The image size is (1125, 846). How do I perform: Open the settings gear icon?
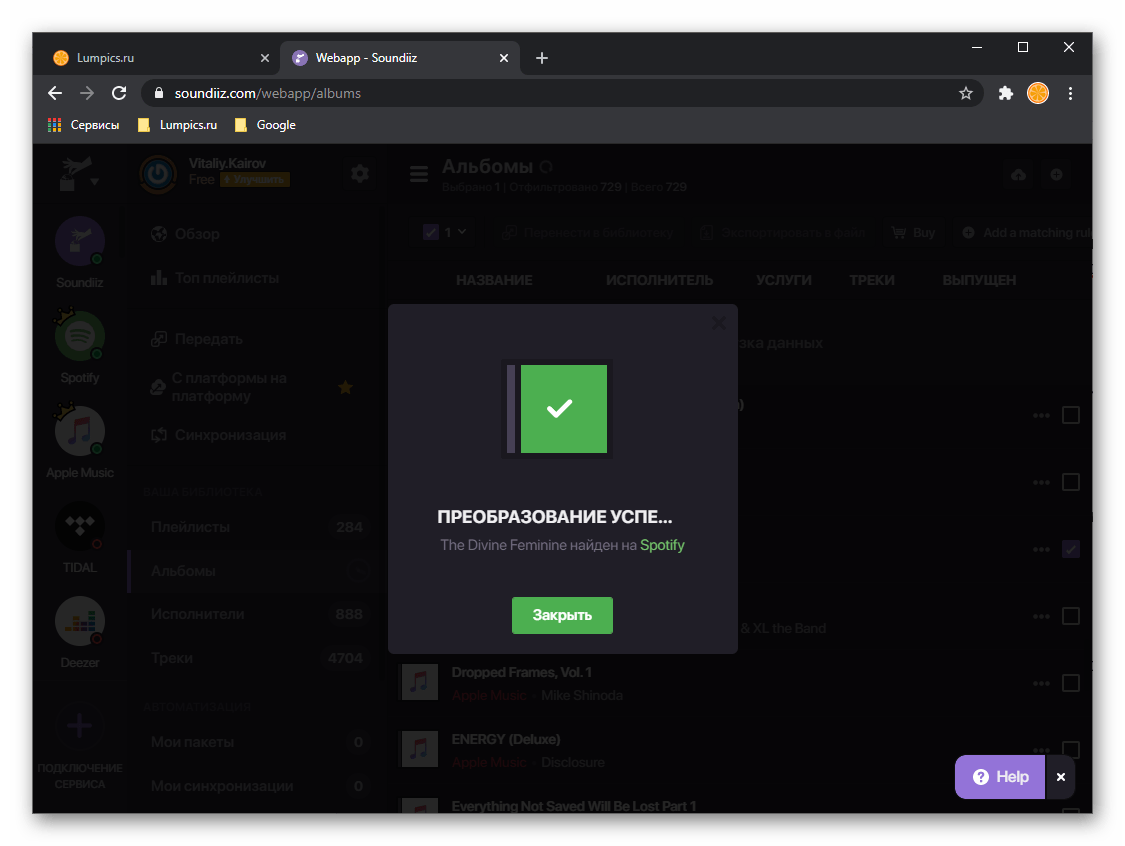coord(360,174)
